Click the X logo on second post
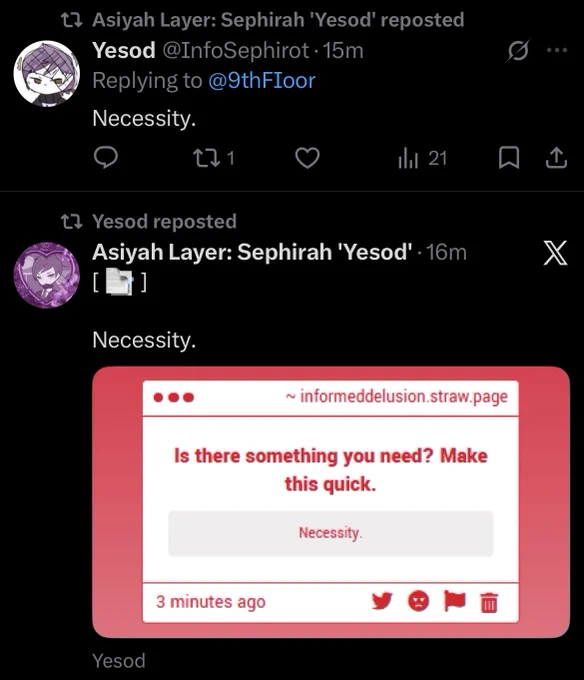The width and height of the screenshot is (584, 680). pos(555,253)
